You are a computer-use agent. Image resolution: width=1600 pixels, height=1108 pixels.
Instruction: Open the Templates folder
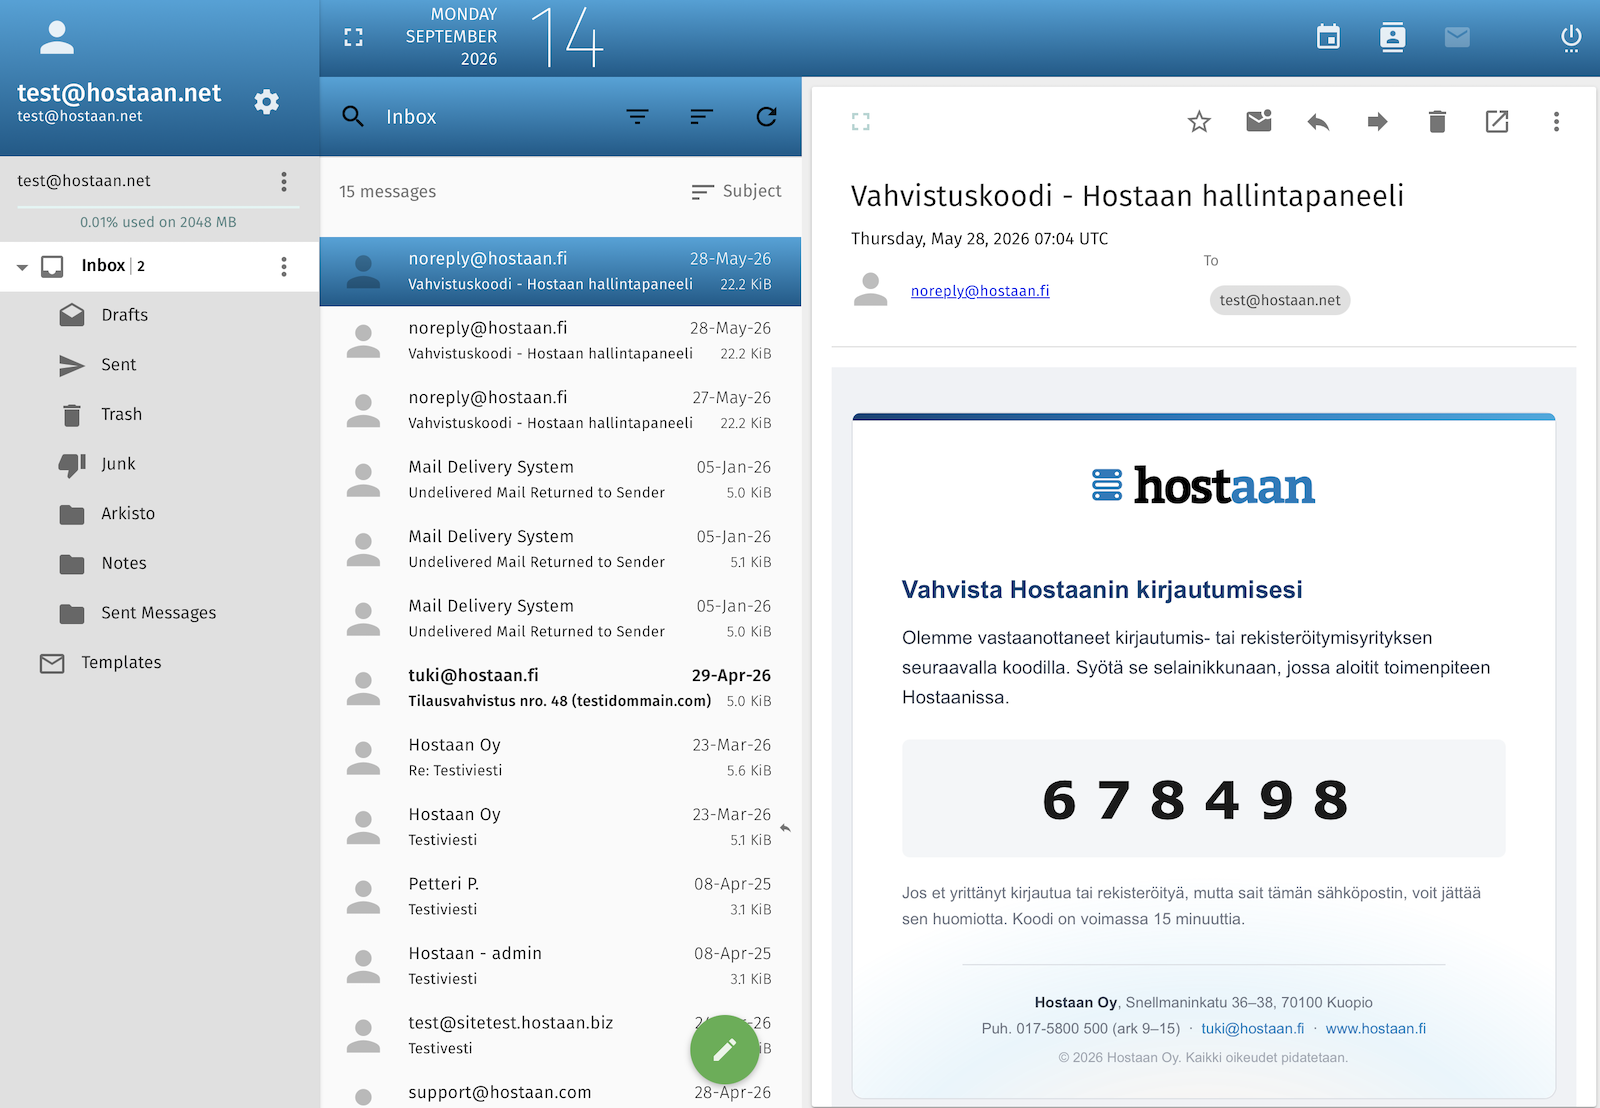[x=160, y=663]
